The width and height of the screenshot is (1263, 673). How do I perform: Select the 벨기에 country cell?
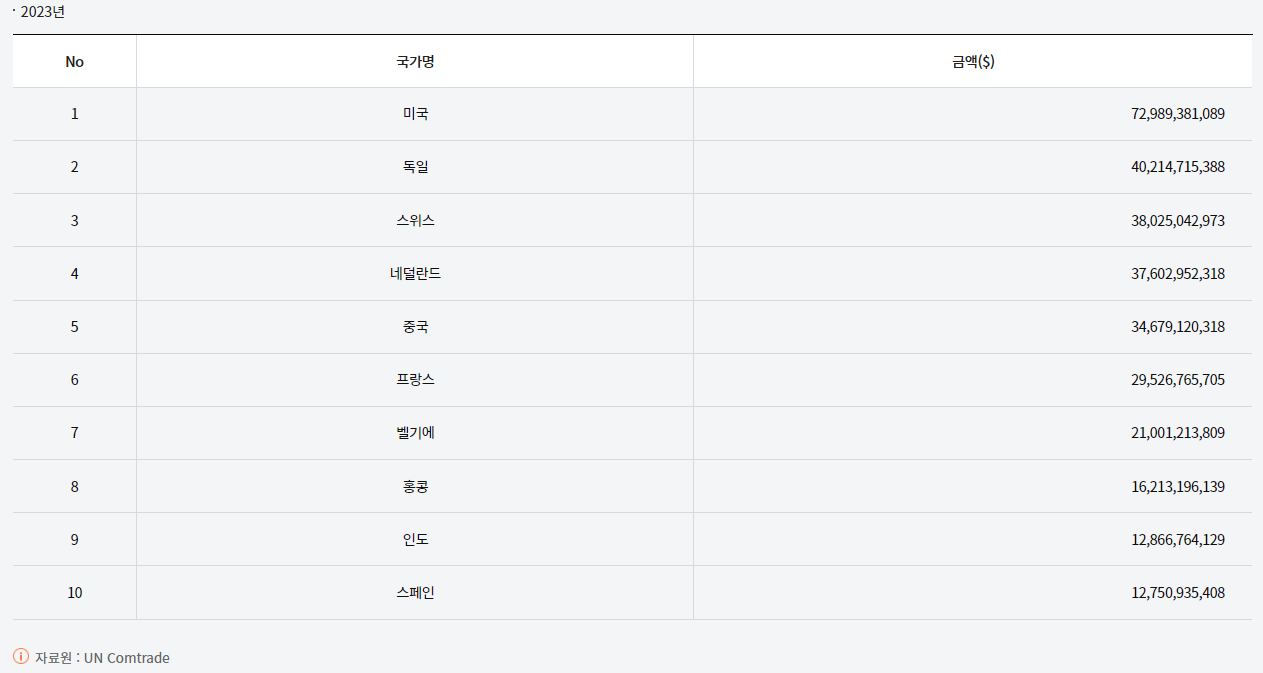click(x=415, y=433)
